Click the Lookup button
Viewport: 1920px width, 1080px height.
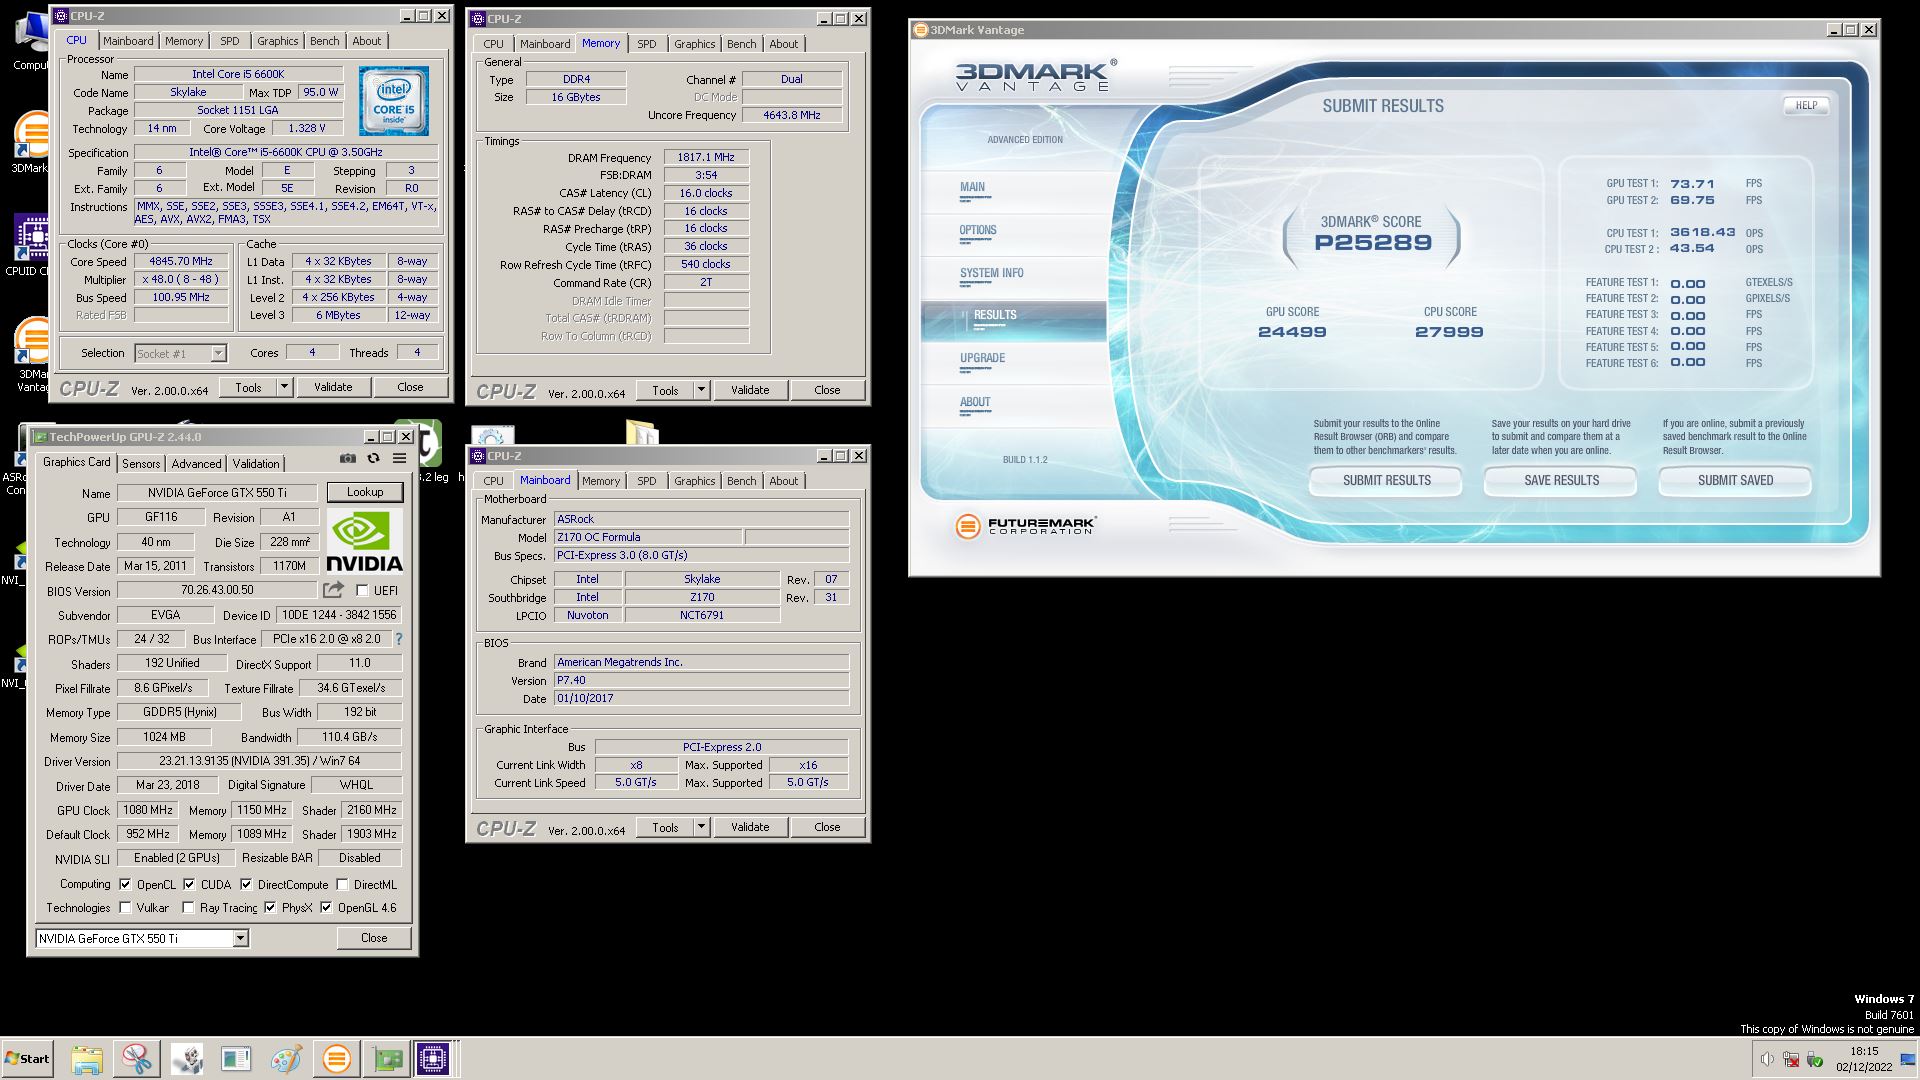365,492
